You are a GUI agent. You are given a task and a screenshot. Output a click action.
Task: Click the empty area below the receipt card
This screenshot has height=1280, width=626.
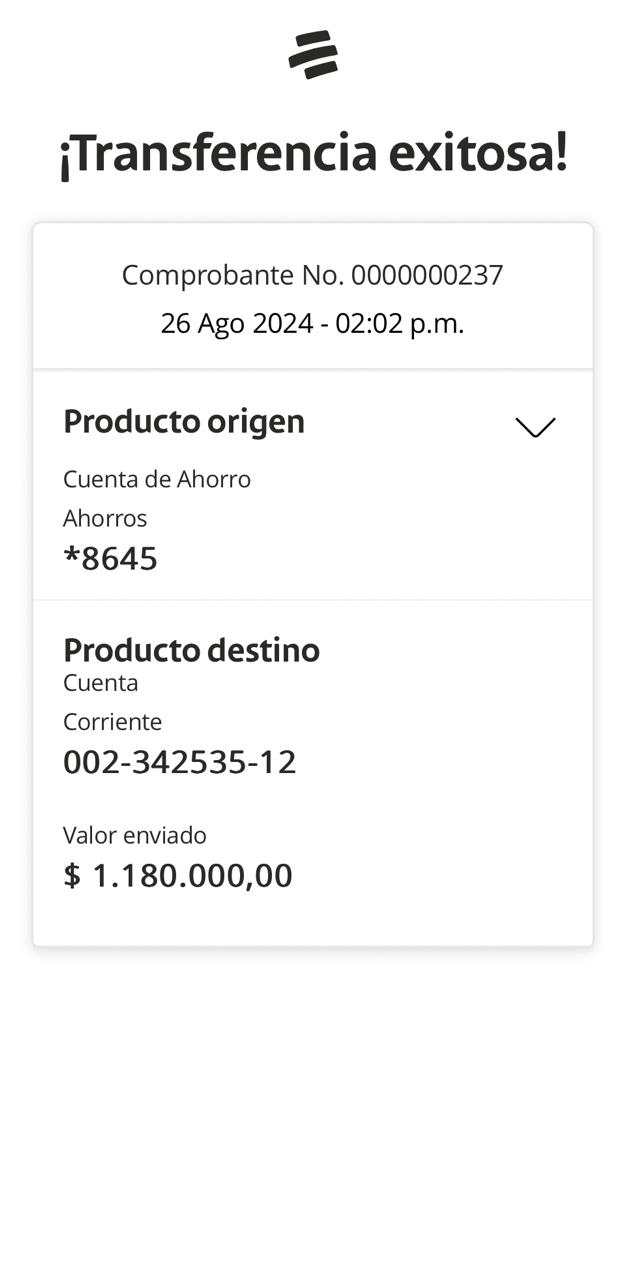click(313, 1100)
